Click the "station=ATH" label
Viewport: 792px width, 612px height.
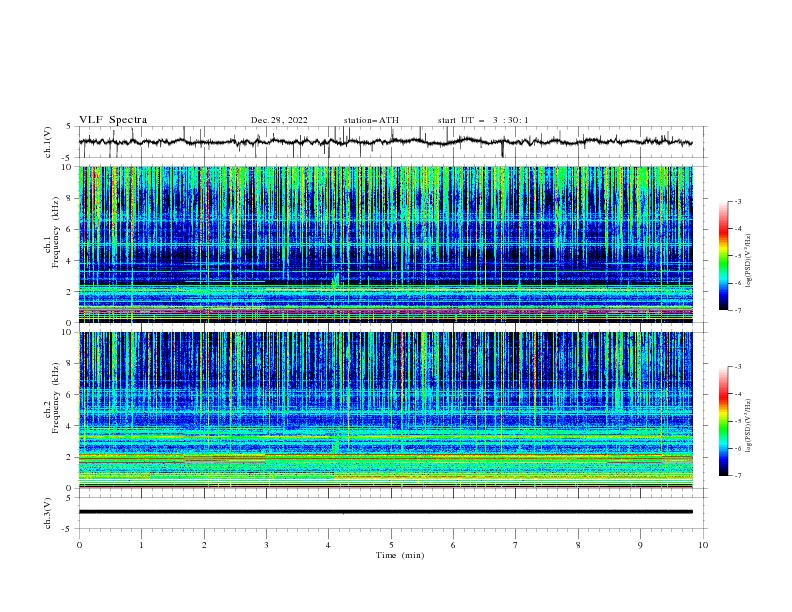[x=371, y=120]
